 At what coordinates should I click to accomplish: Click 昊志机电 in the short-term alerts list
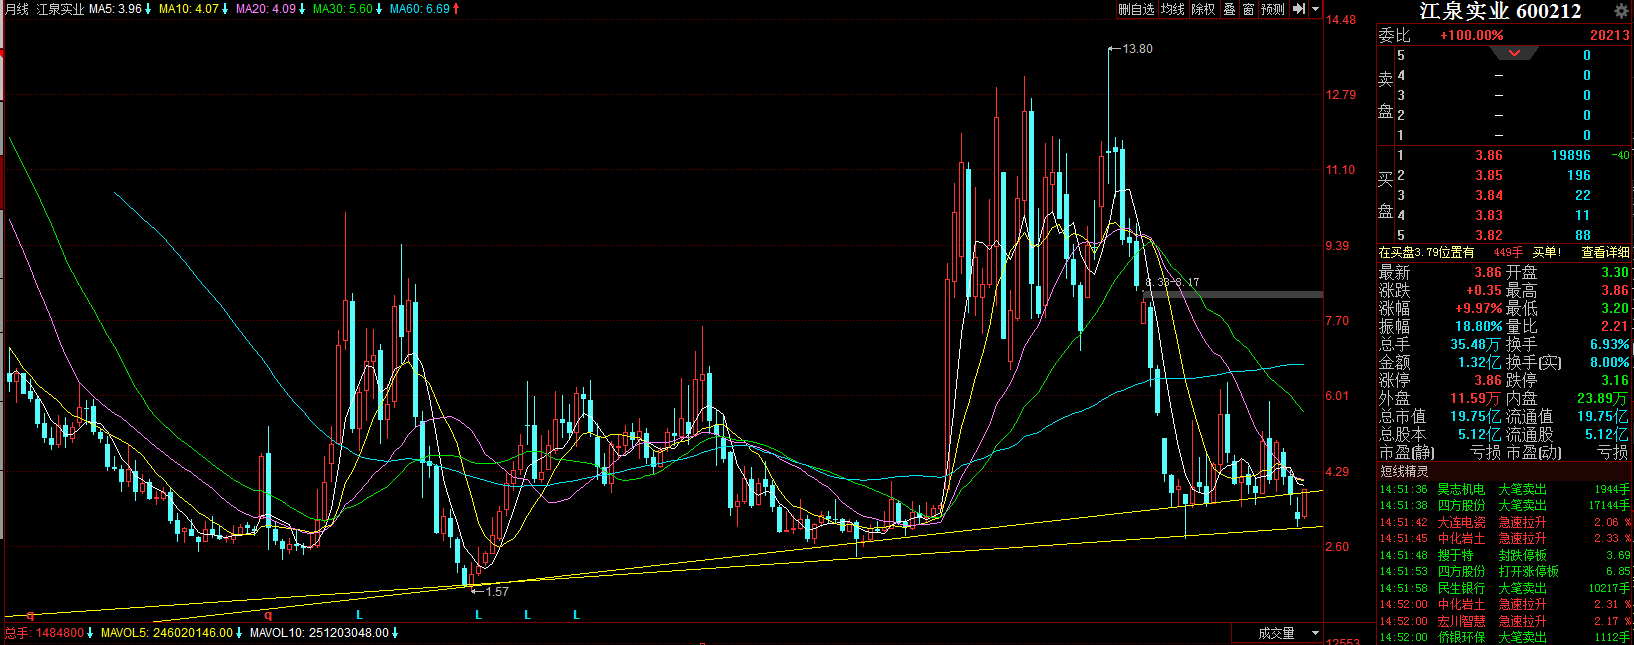tap(1461, 489)
